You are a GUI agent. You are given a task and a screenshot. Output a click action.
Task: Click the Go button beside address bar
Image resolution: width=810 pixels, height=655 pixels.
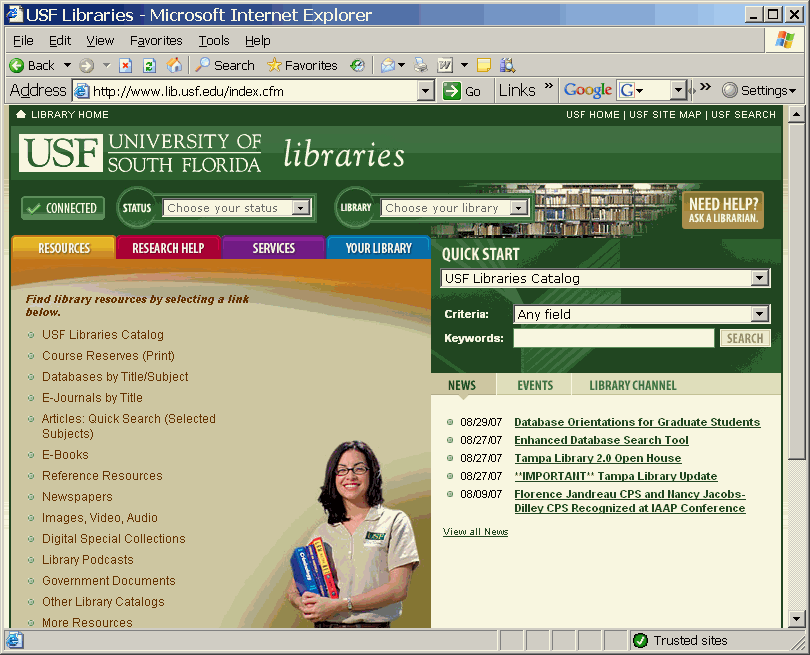(463, 91)
